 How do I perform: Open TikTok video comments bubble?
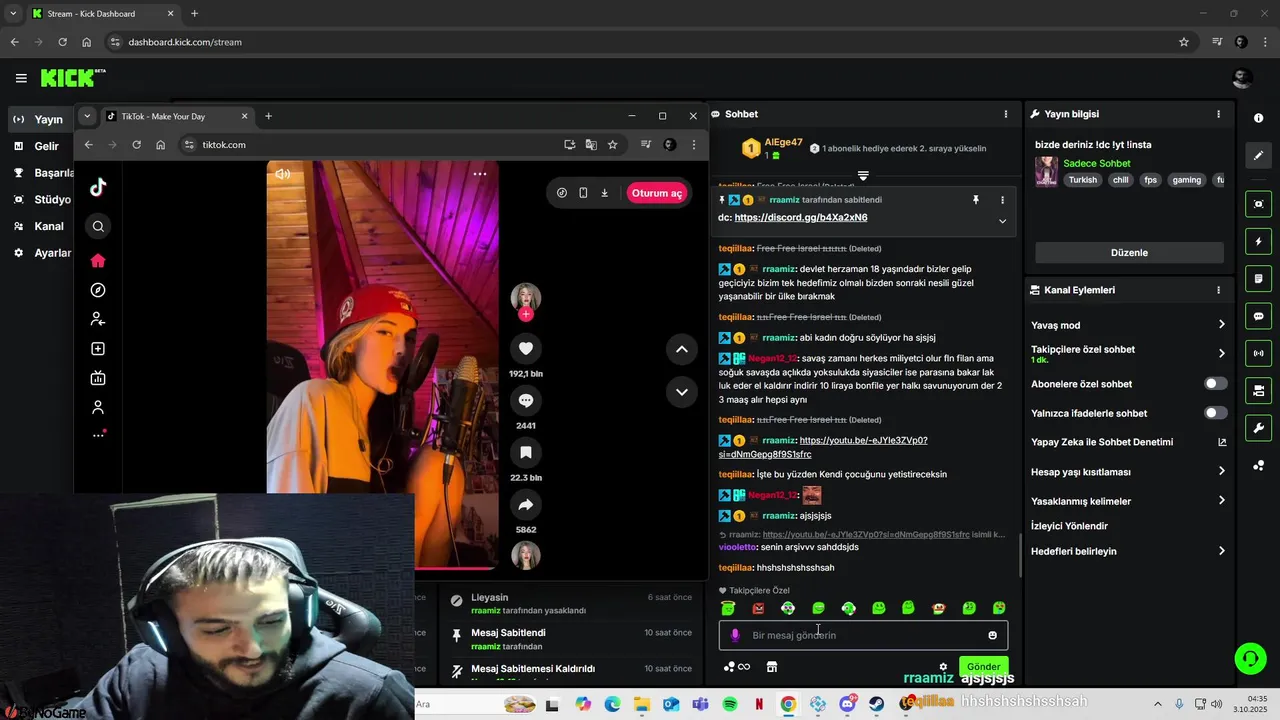[x=526, y=401]
